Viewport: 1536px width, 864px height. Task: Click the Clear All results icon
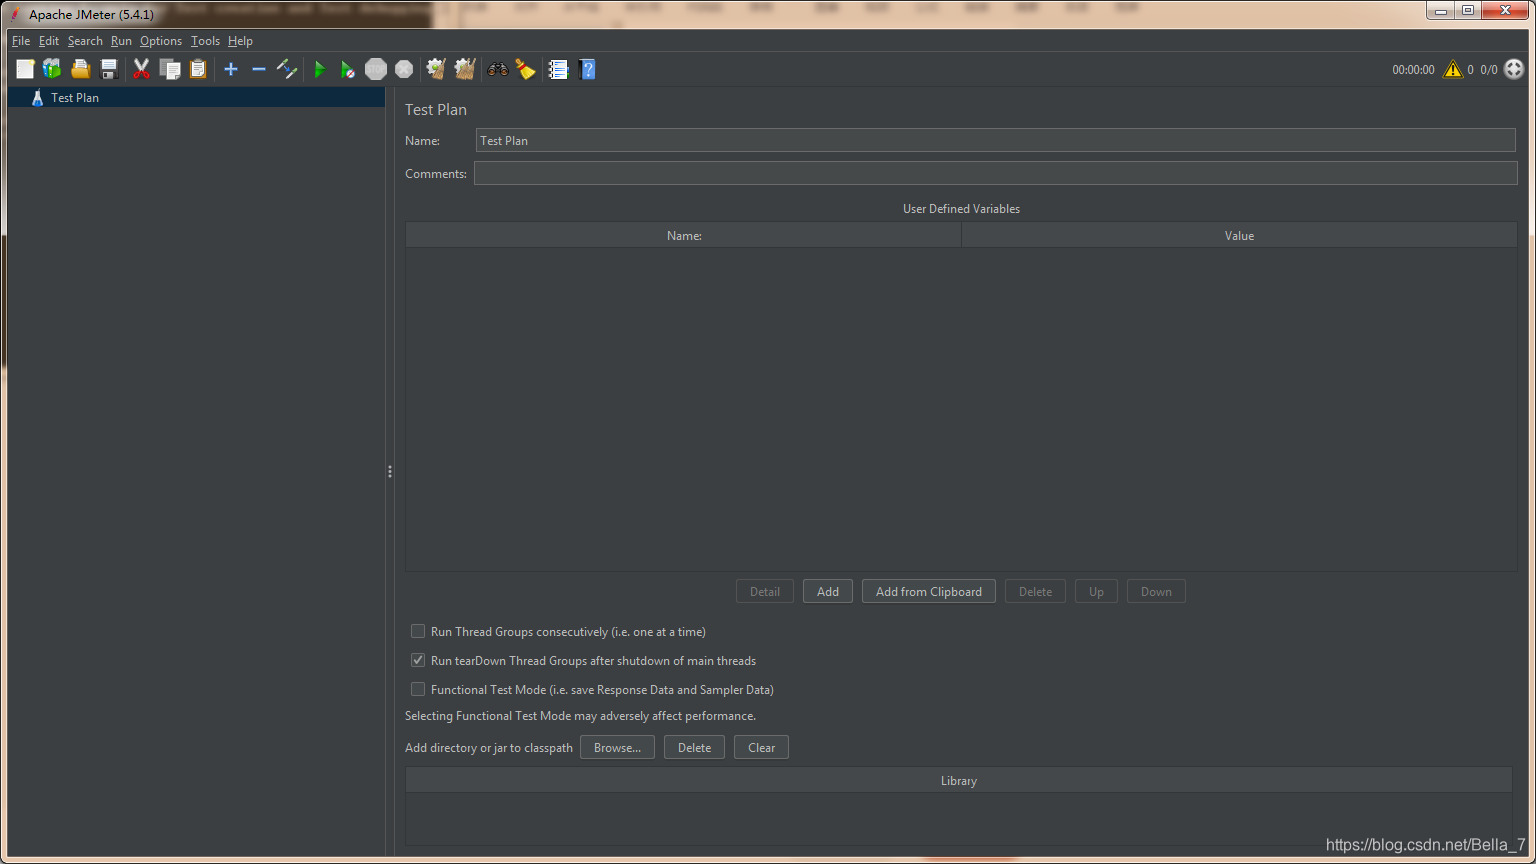pyautogui.click(x=464, y=69)
